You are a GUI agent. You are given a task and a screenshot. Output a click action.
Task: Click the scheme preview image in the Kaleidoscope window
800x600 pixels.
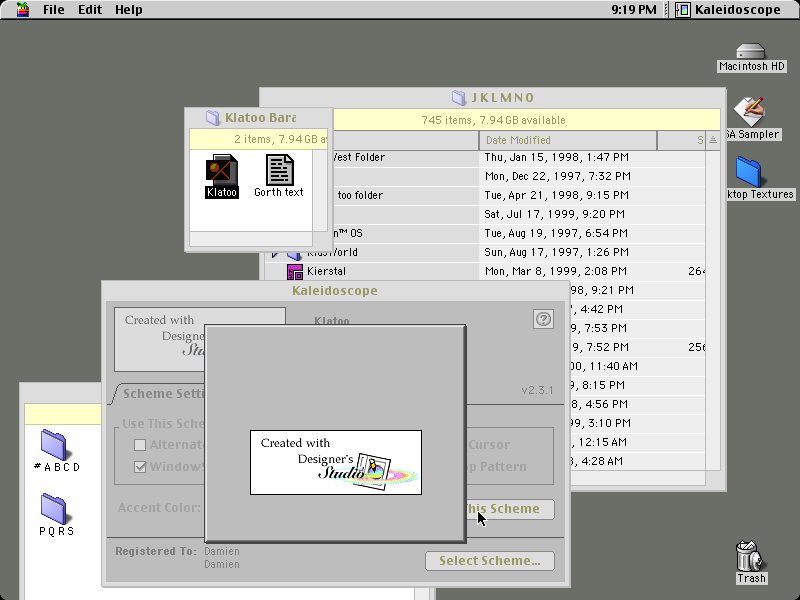[x=160, y=339]
